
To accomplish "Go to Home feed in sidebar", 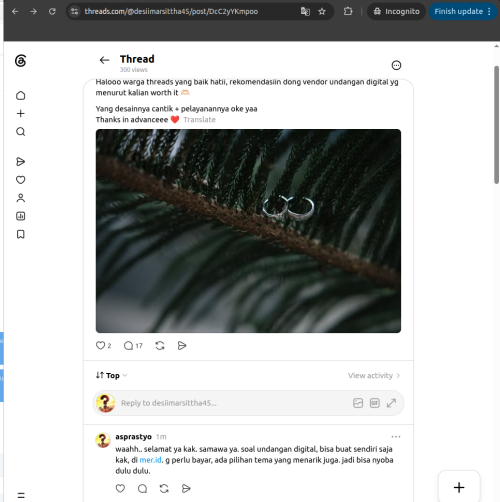I will (x=21, y=96).
